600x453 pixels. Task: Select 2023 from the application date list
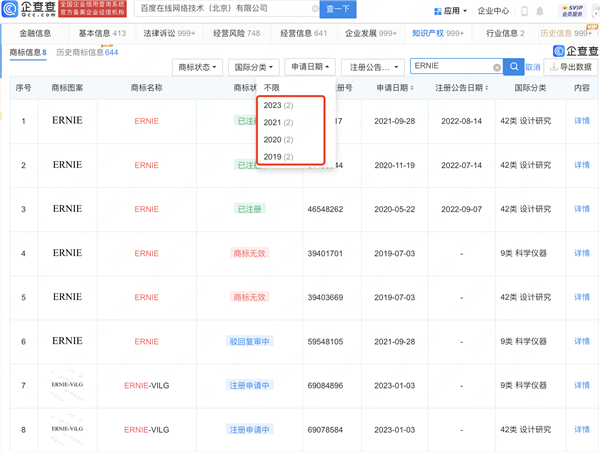click(x=278, y=105)
